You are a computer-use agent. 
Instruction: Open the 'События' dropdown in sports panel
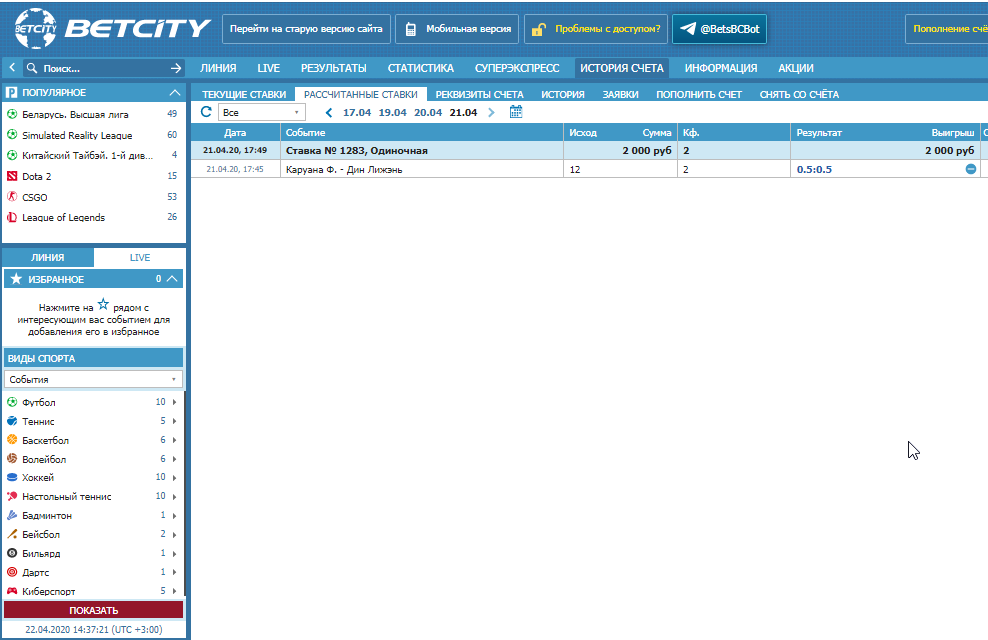point(93,380)
